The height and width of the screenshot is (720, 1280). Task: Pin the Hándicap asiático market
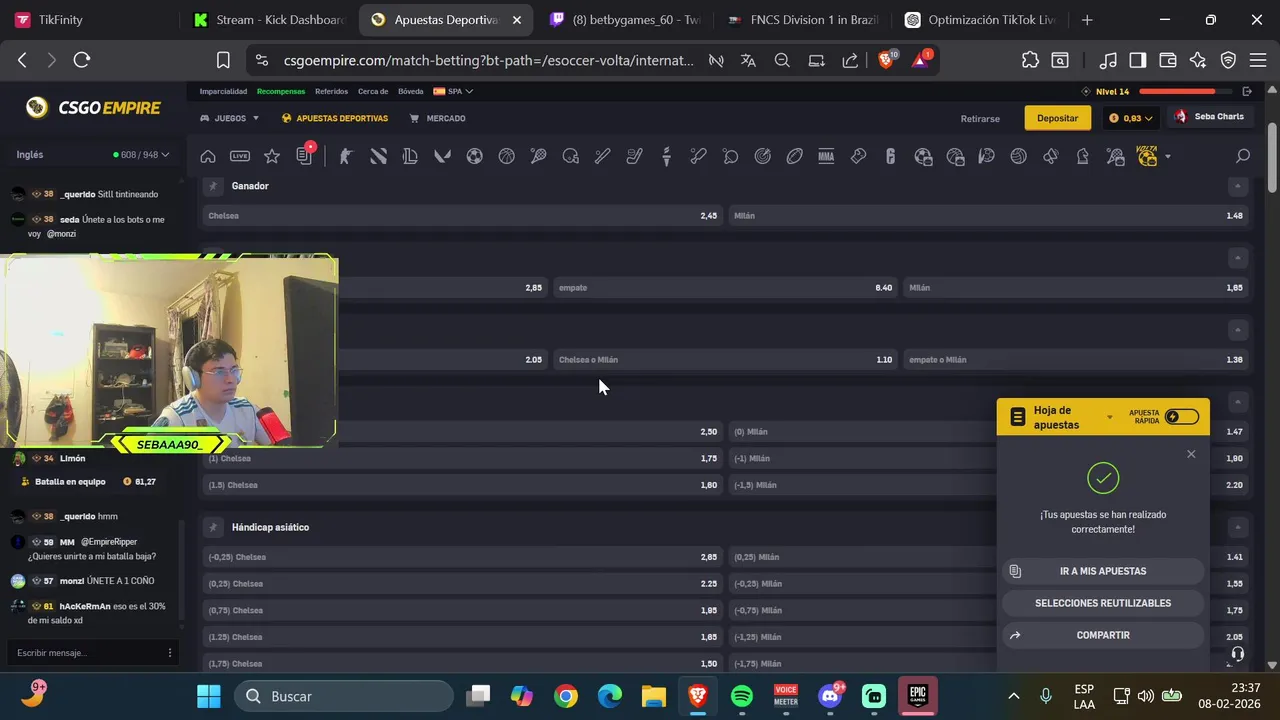[212, 527]
